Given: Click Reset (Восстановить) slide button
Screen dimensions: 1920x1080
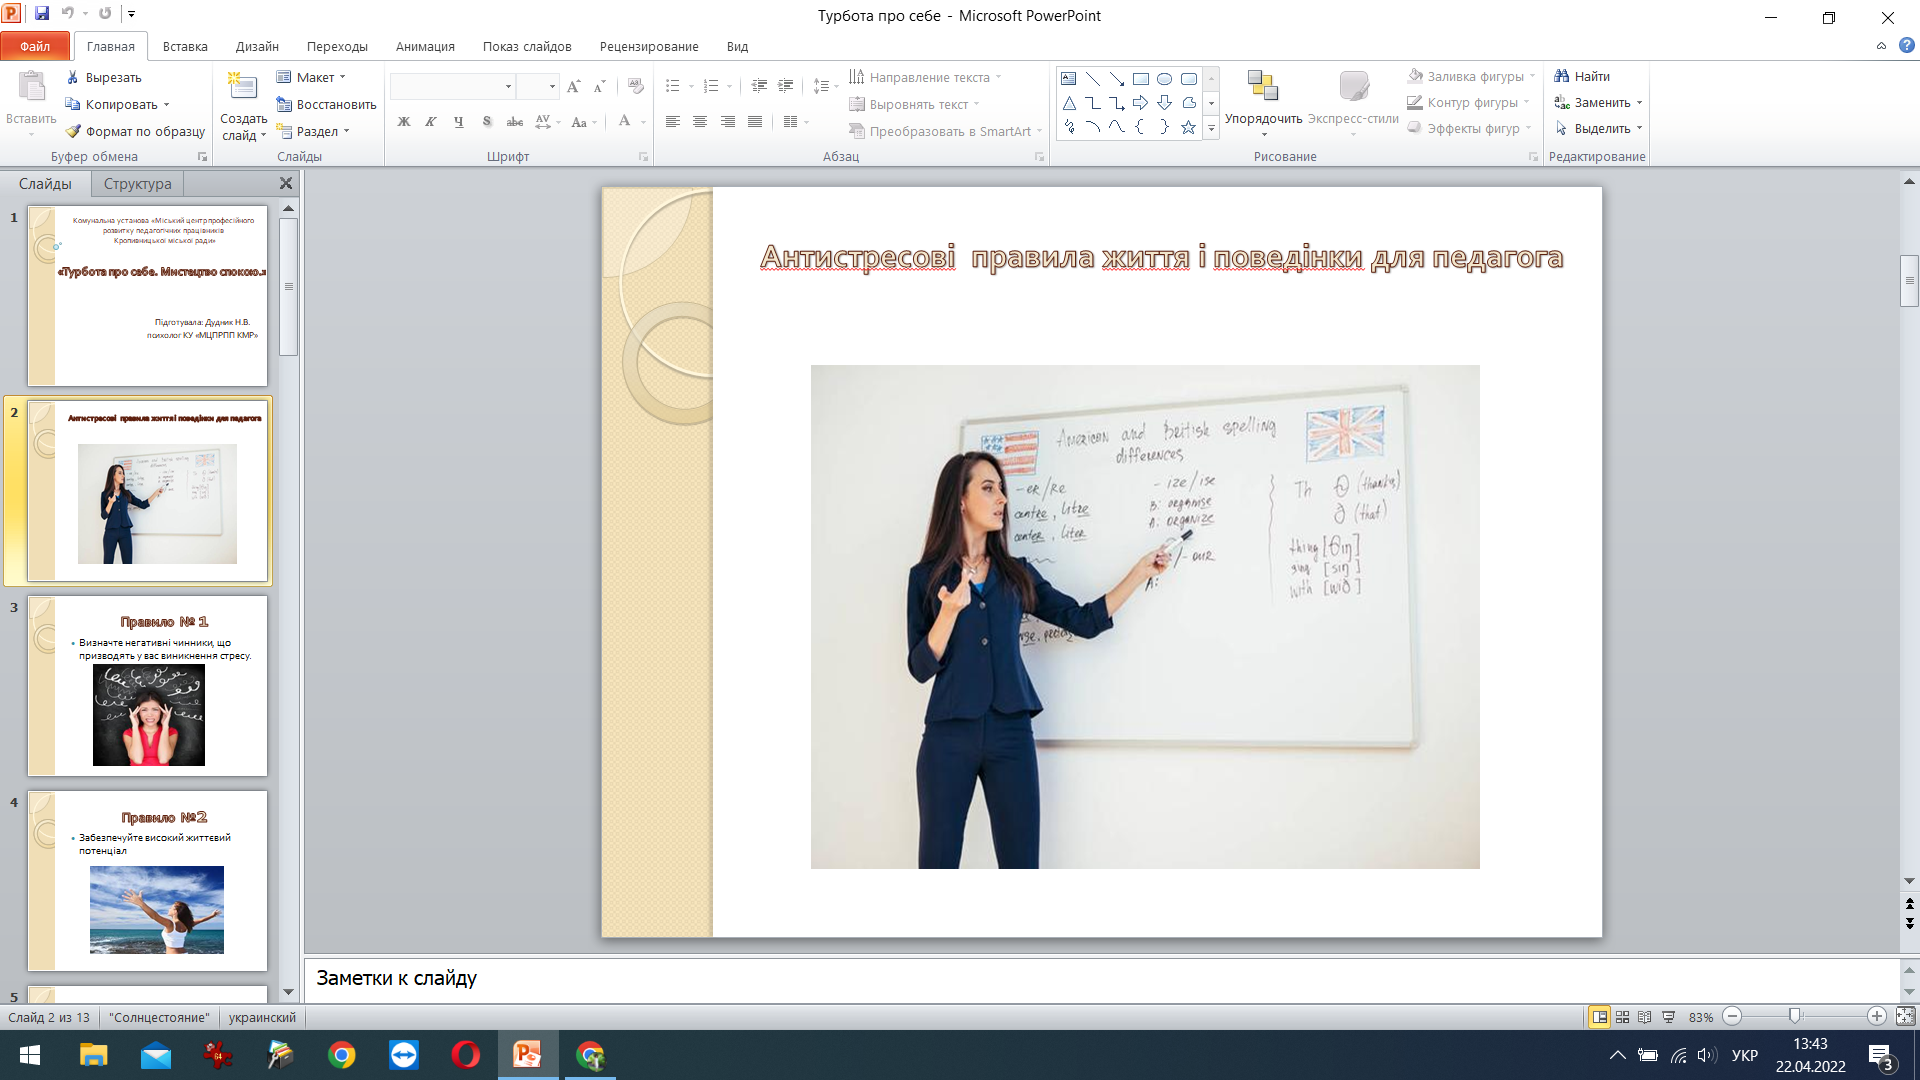Looking at the screenshot, I should click(327, 104).
